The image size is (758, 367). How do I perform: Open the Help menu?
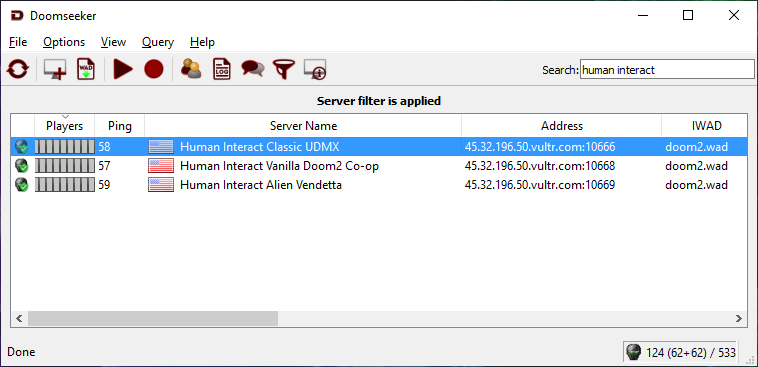pos(202,42)
